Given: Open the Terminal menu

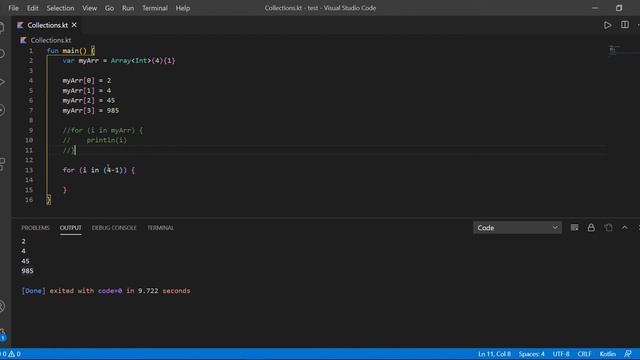Looking at the screenshot, I should 155,8.
